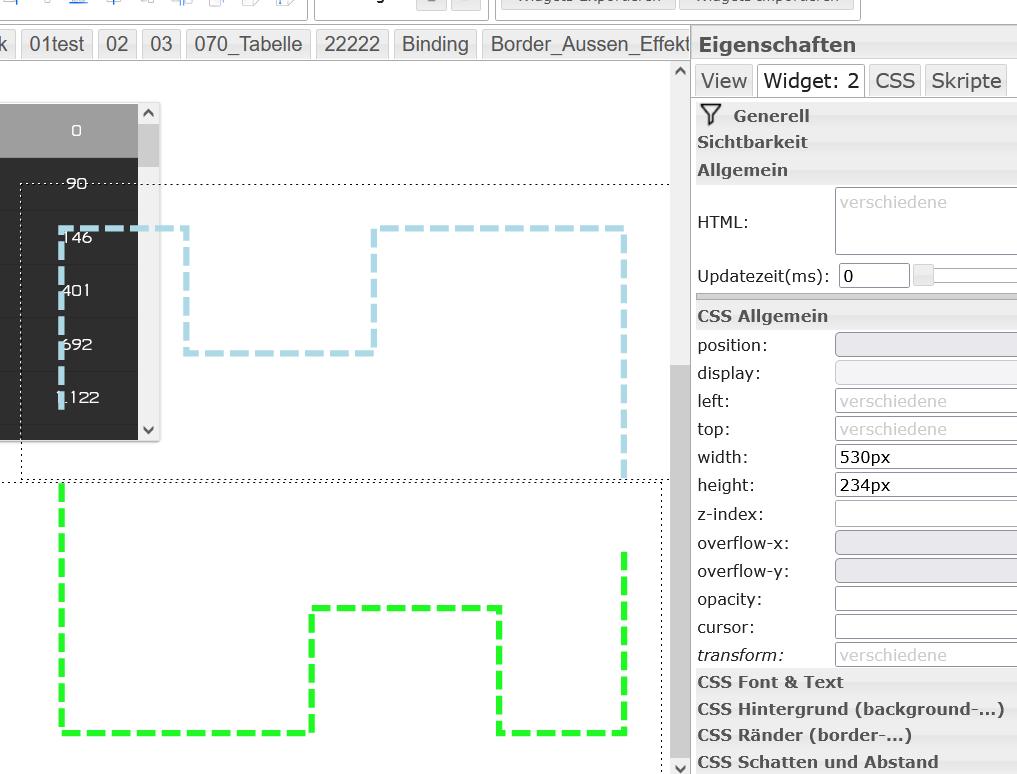Click the Updatezeit slider handle
This screenshot has height=774, width=1017.
[x=923, y=276]
